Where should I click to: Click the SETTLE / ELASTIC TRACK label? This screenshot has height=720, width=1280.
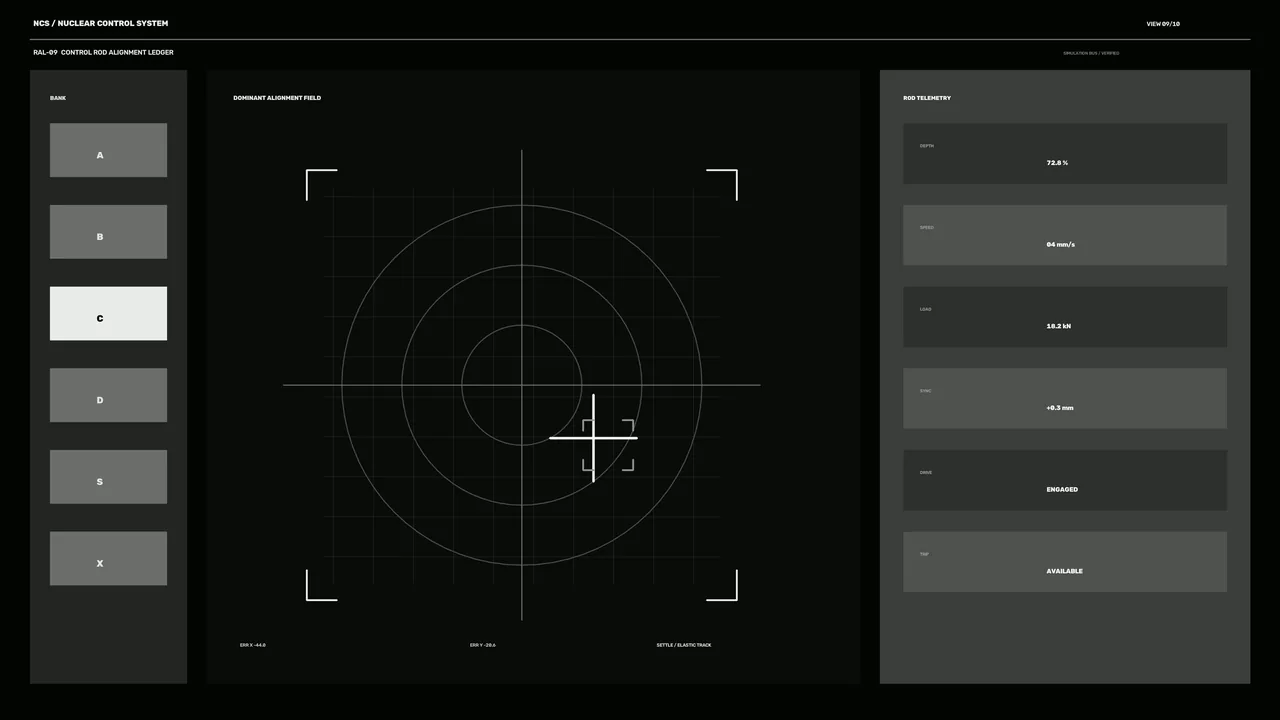click(x=684, y=645)
